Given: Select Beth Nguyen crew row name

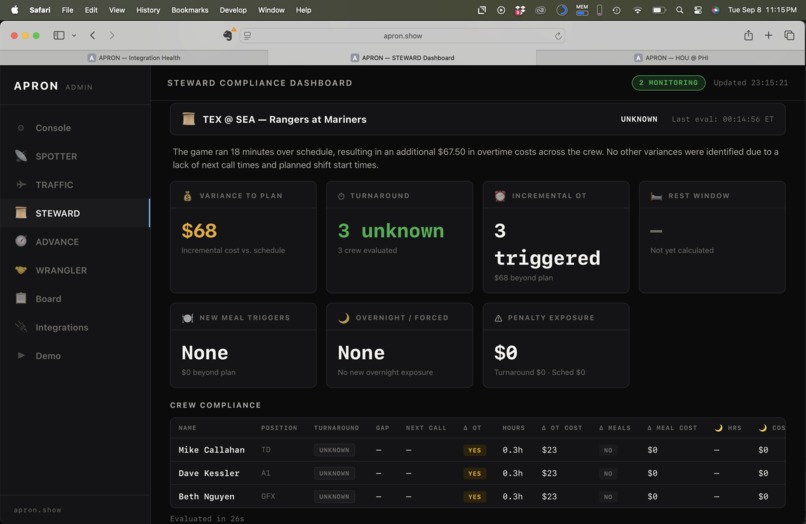Looking at the screenshot, I should [206, 497].
